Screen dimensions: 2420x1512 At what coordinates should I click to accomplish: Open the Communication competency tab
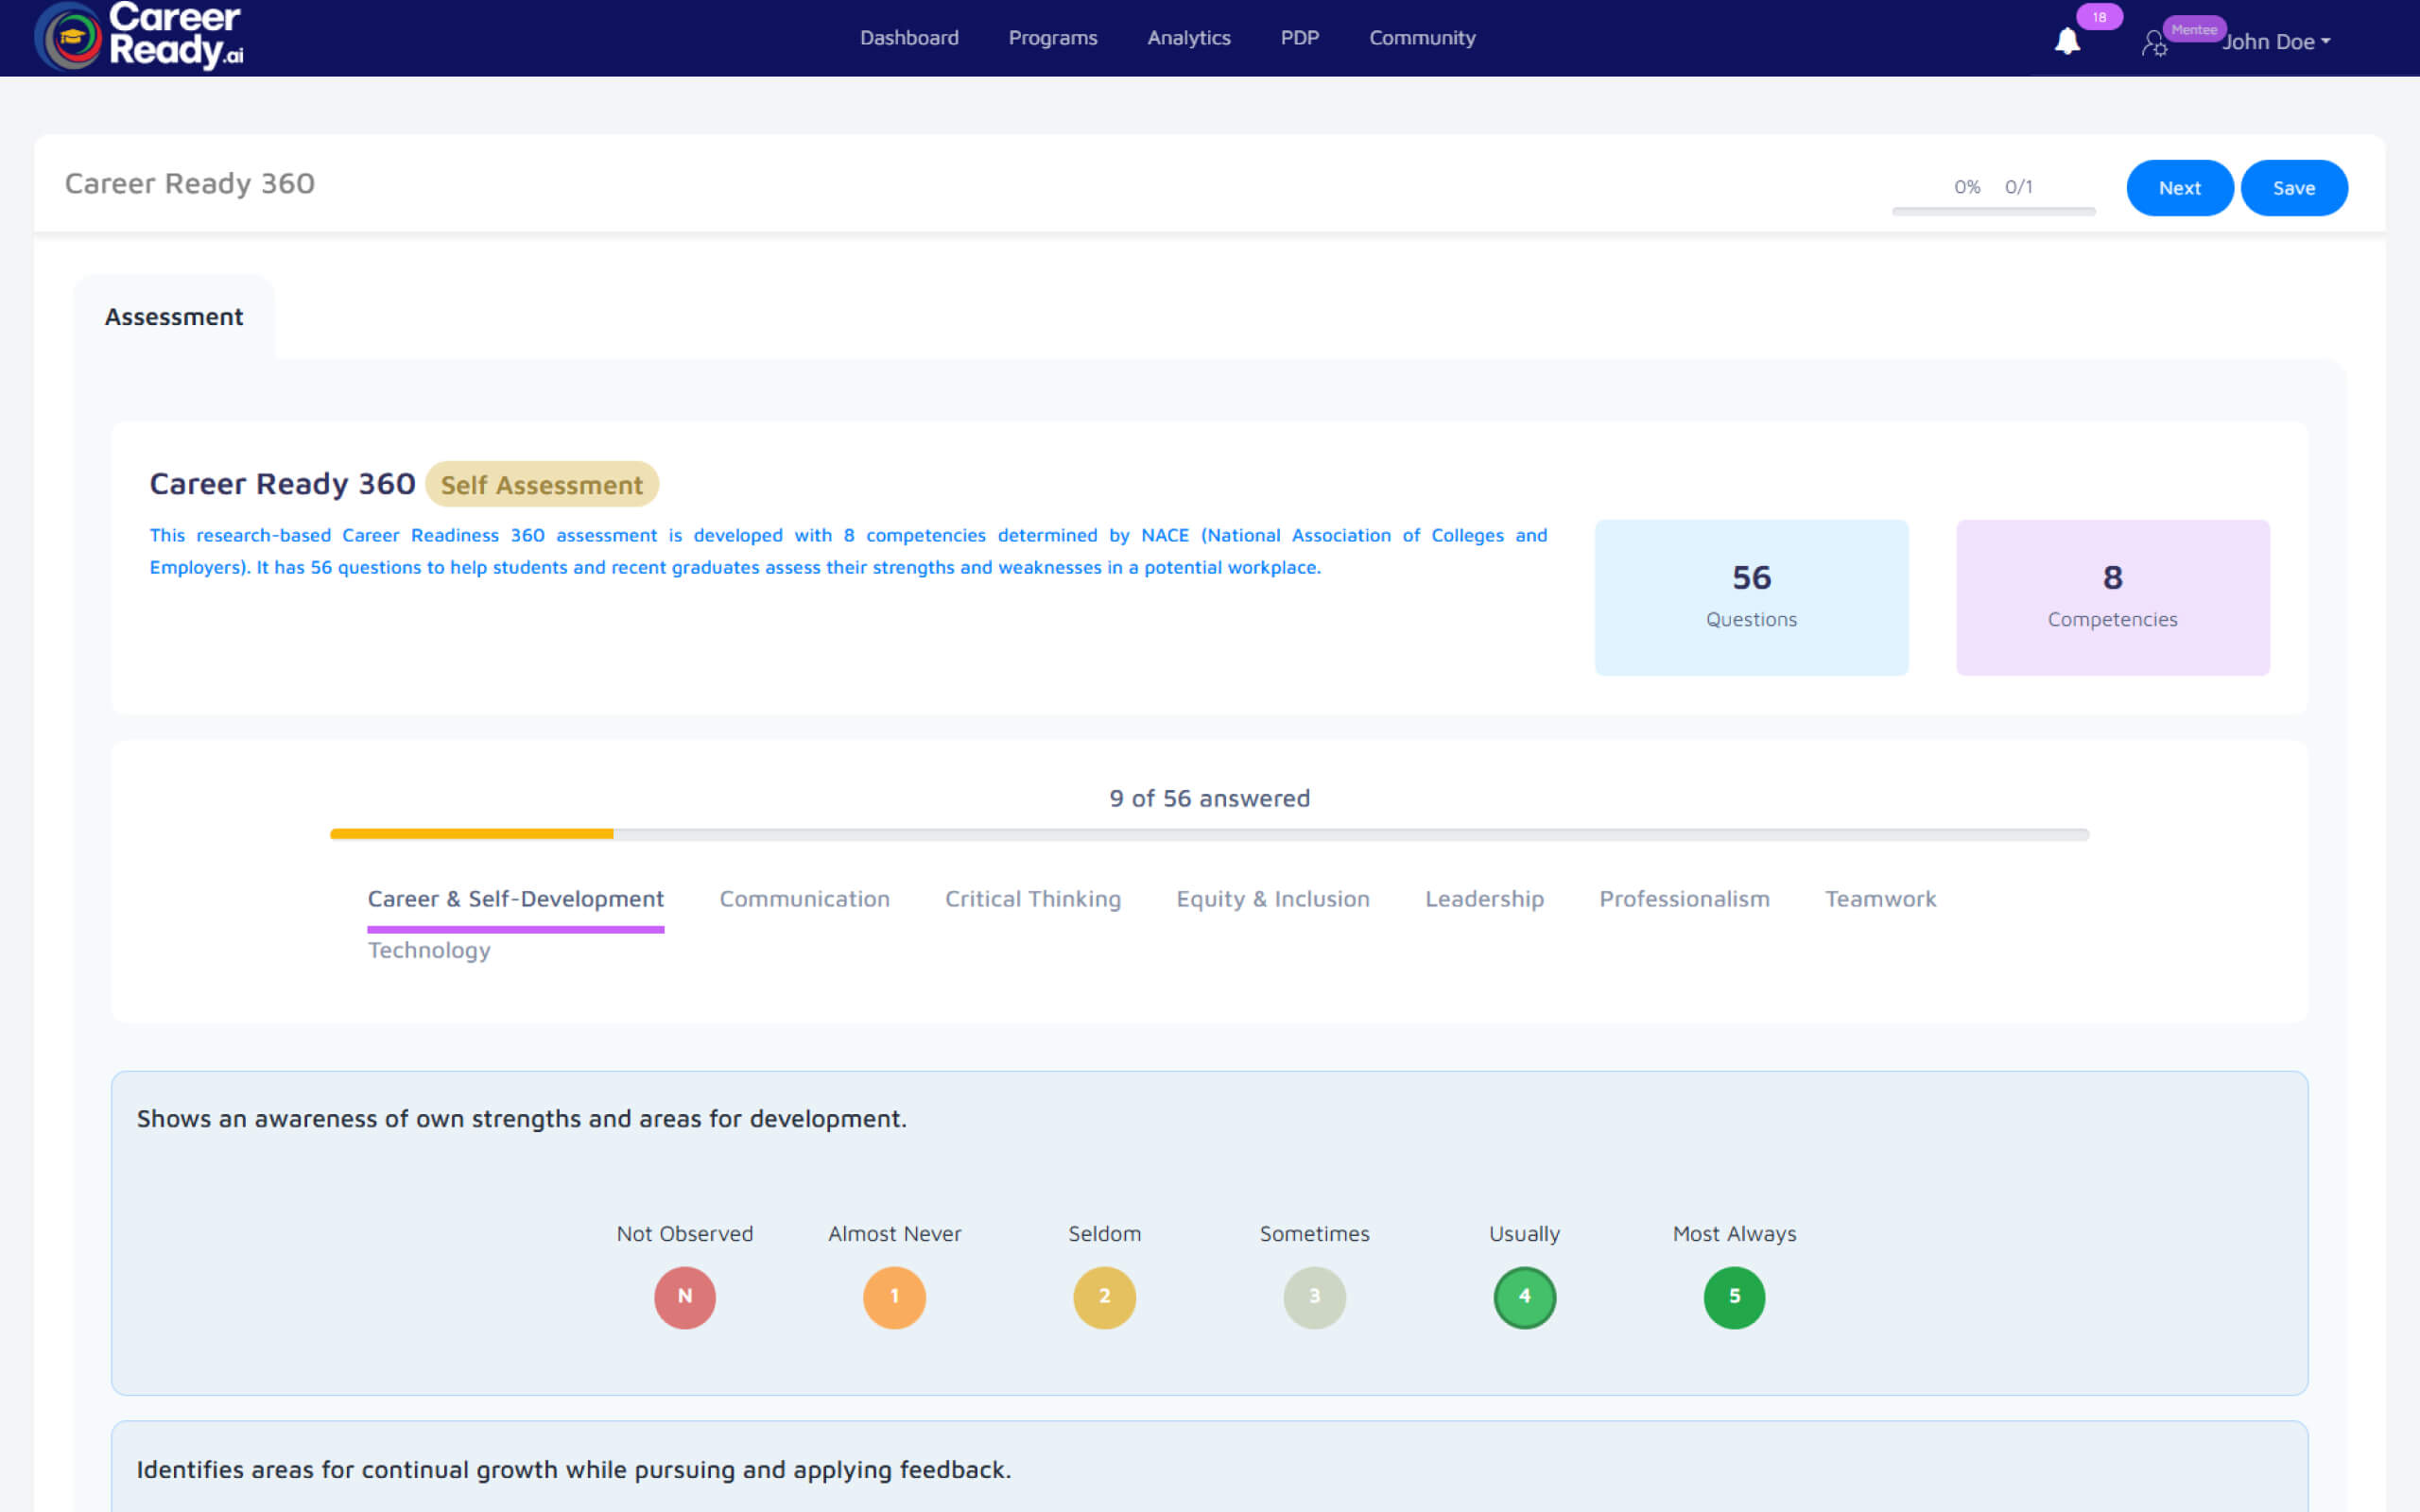click(x=805, y=899)
